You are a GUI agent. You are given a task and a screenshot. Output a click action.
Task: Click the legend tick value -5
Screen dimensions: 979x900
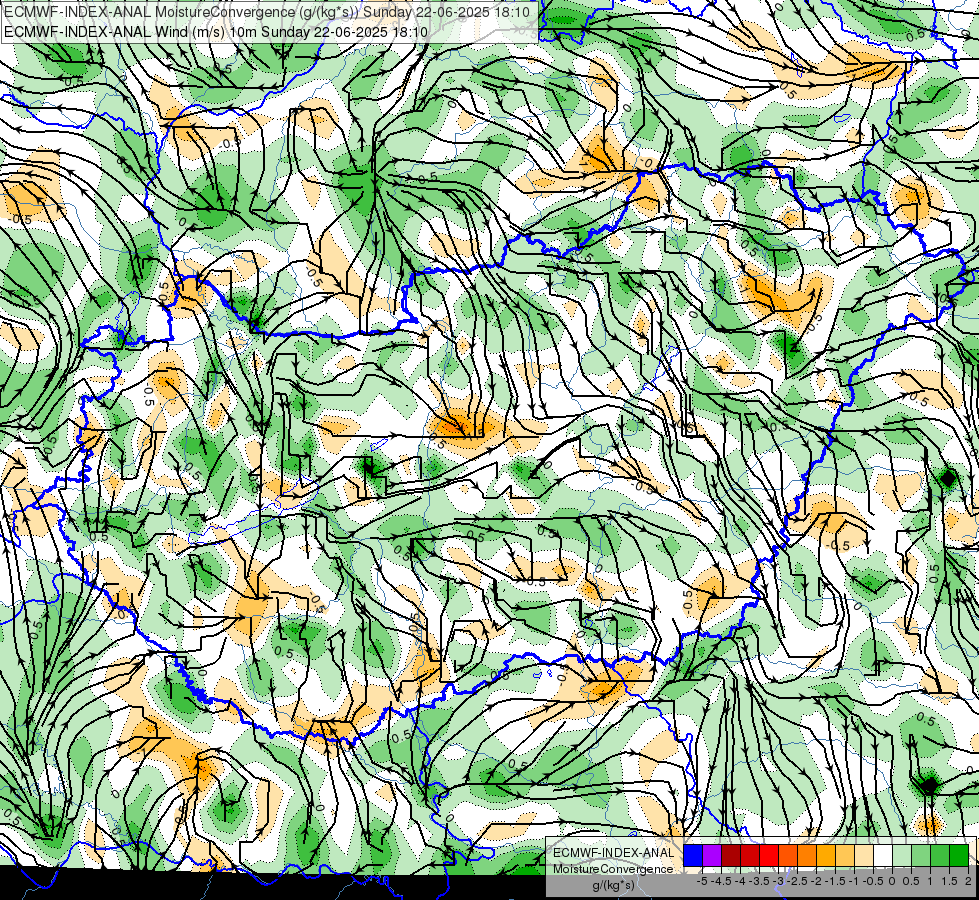click(702, 881)
